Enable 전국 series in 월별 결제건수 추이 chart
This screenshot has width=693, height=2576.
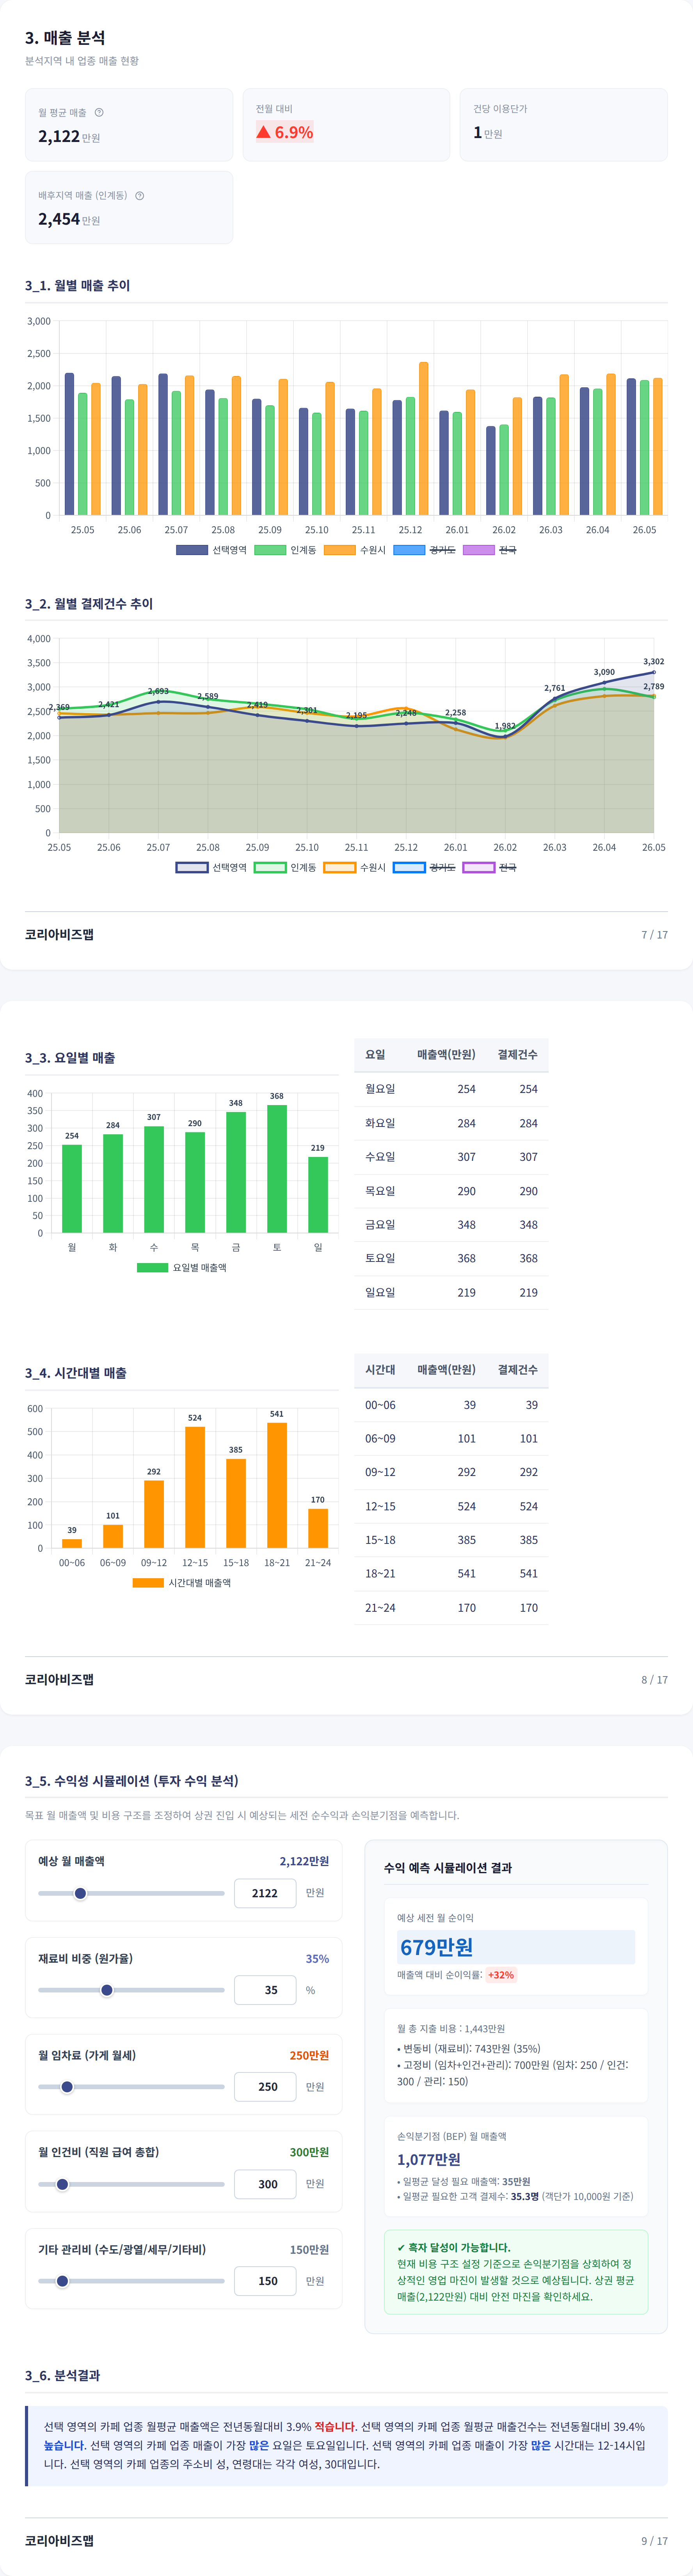click(x=490, y=867)
